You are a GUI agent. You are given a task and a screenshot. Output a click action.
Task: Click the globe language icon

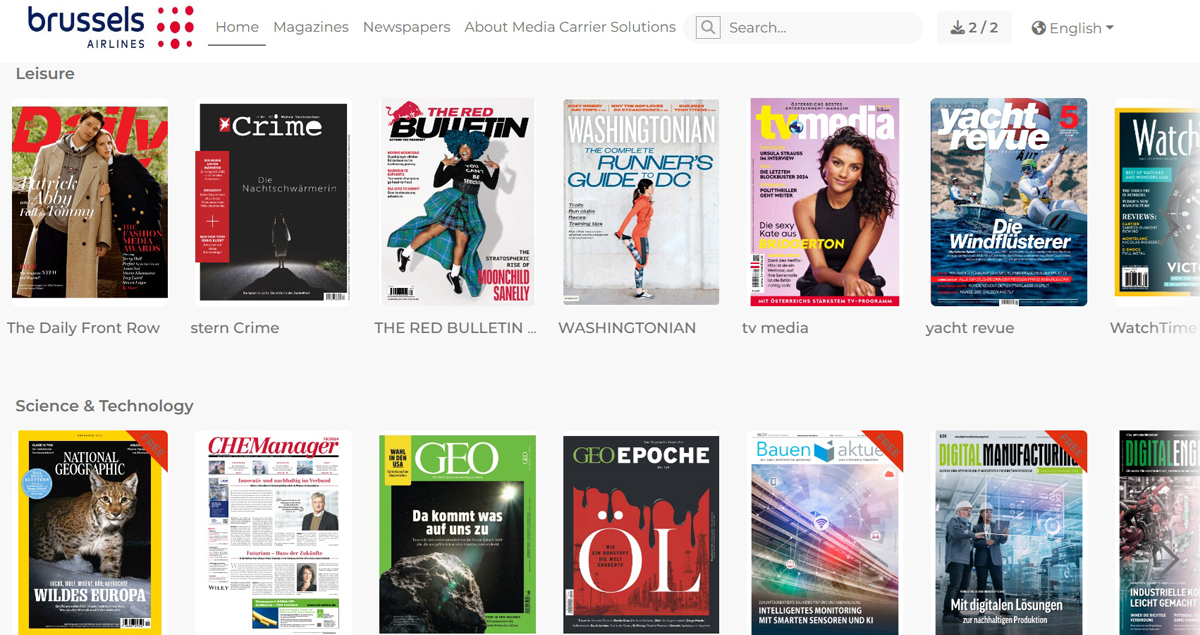click(1039, 28)
